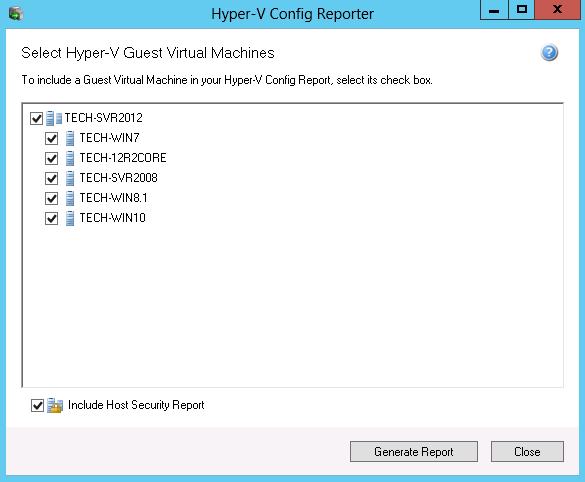
Task: Uncheck the TECH-WIN7 checkbox
Action: (x=51, y=138)
